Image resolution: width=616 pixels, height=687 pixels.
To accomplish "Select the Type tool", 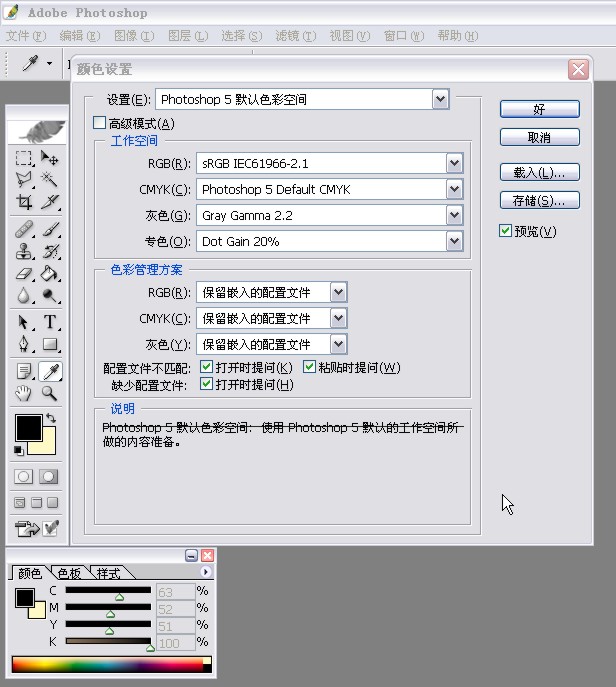I will [50, 322].
